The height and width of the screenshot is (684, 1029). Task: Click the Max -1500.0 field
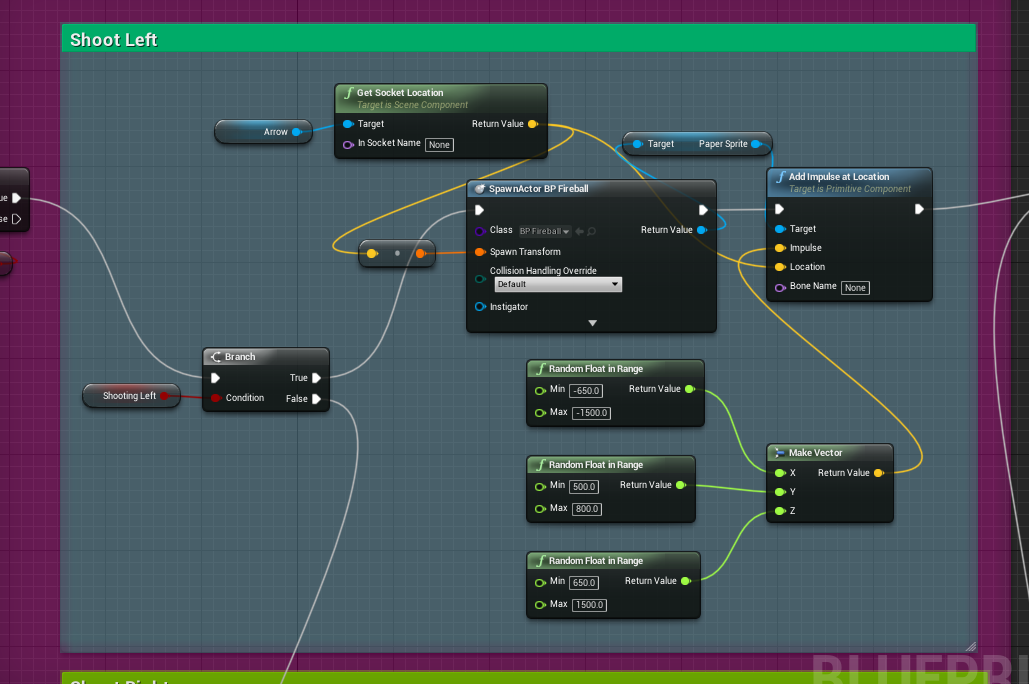pyautogui.click(x=591, y=413)
